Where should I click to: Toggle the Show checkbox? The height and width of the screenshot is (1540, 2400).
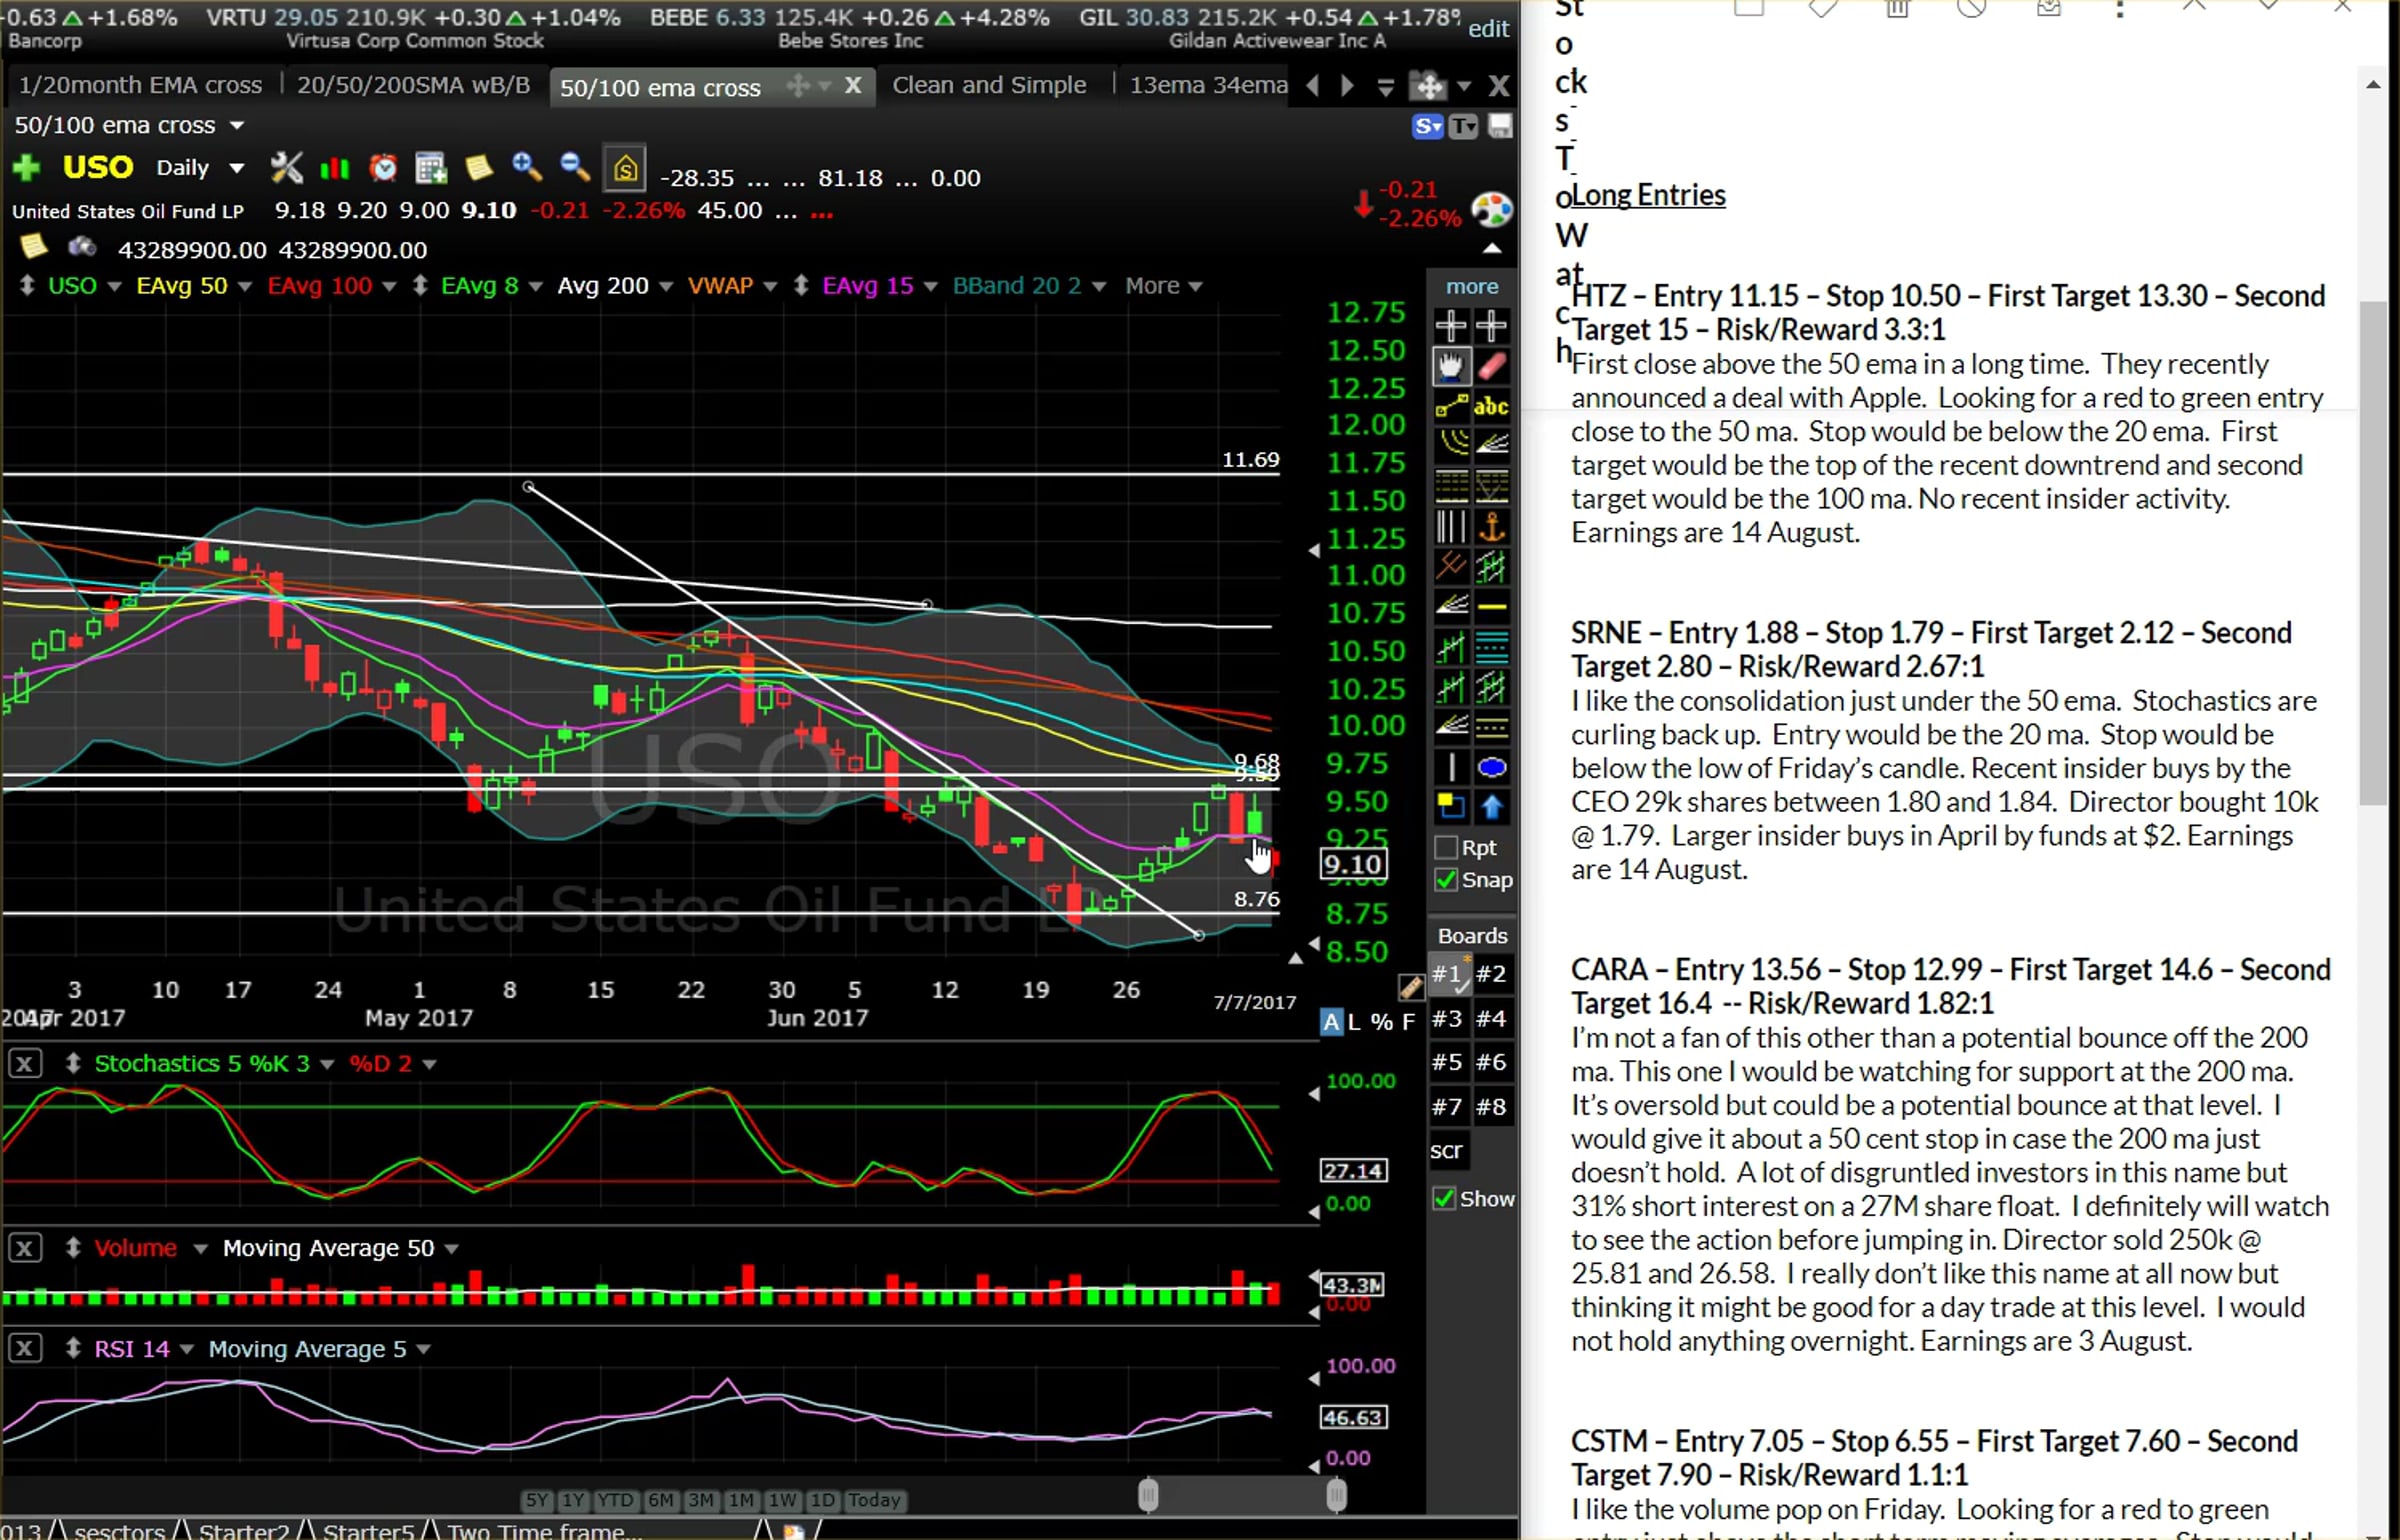[1443, 1198]
